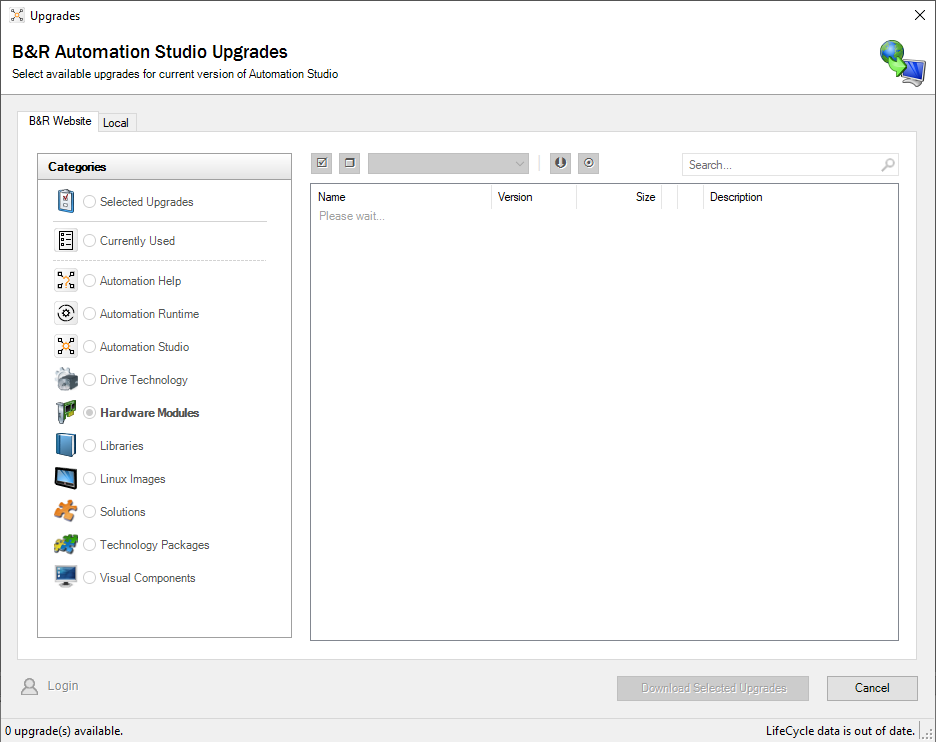Click into the Search input field
This screenshot has height=742, width=936.
pos(790,165)
